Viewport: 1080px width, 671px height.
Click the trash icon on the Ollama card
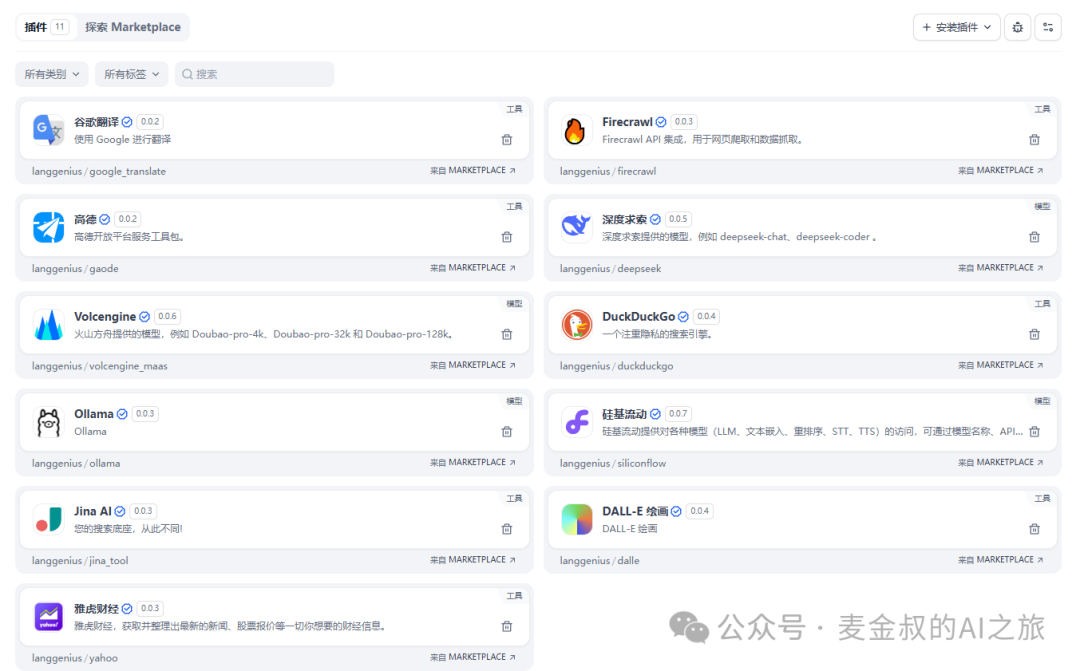point(507,432)
